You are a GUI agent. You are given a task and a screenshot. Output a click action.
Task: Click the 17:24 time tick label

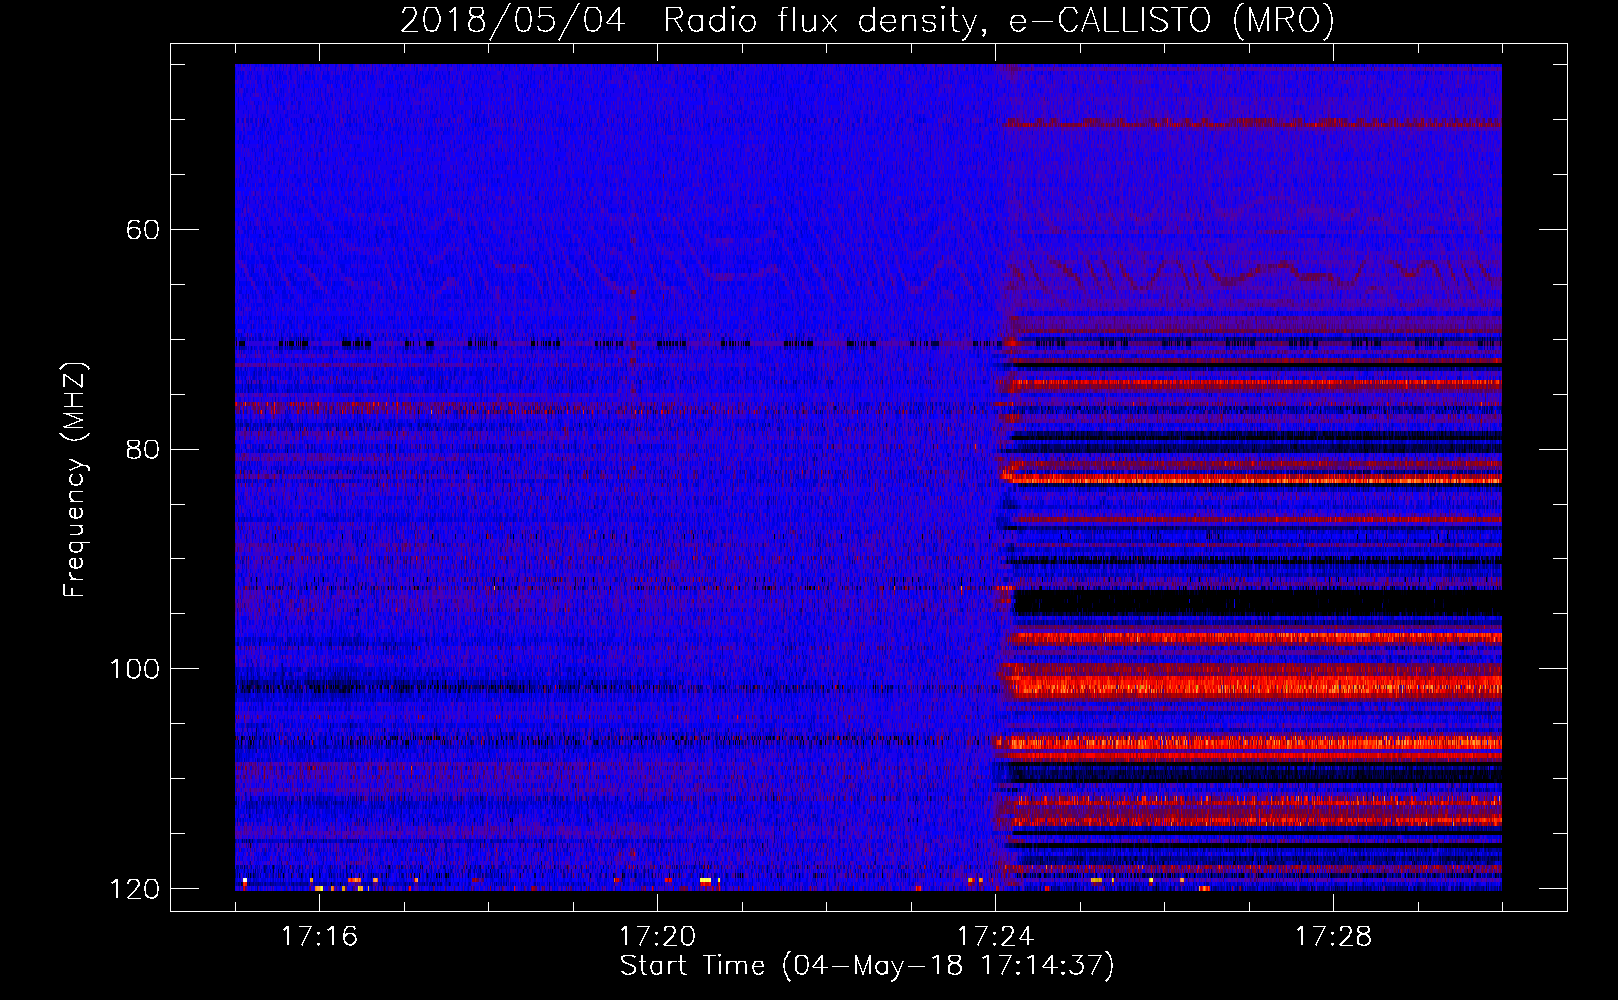coord(995,936)
